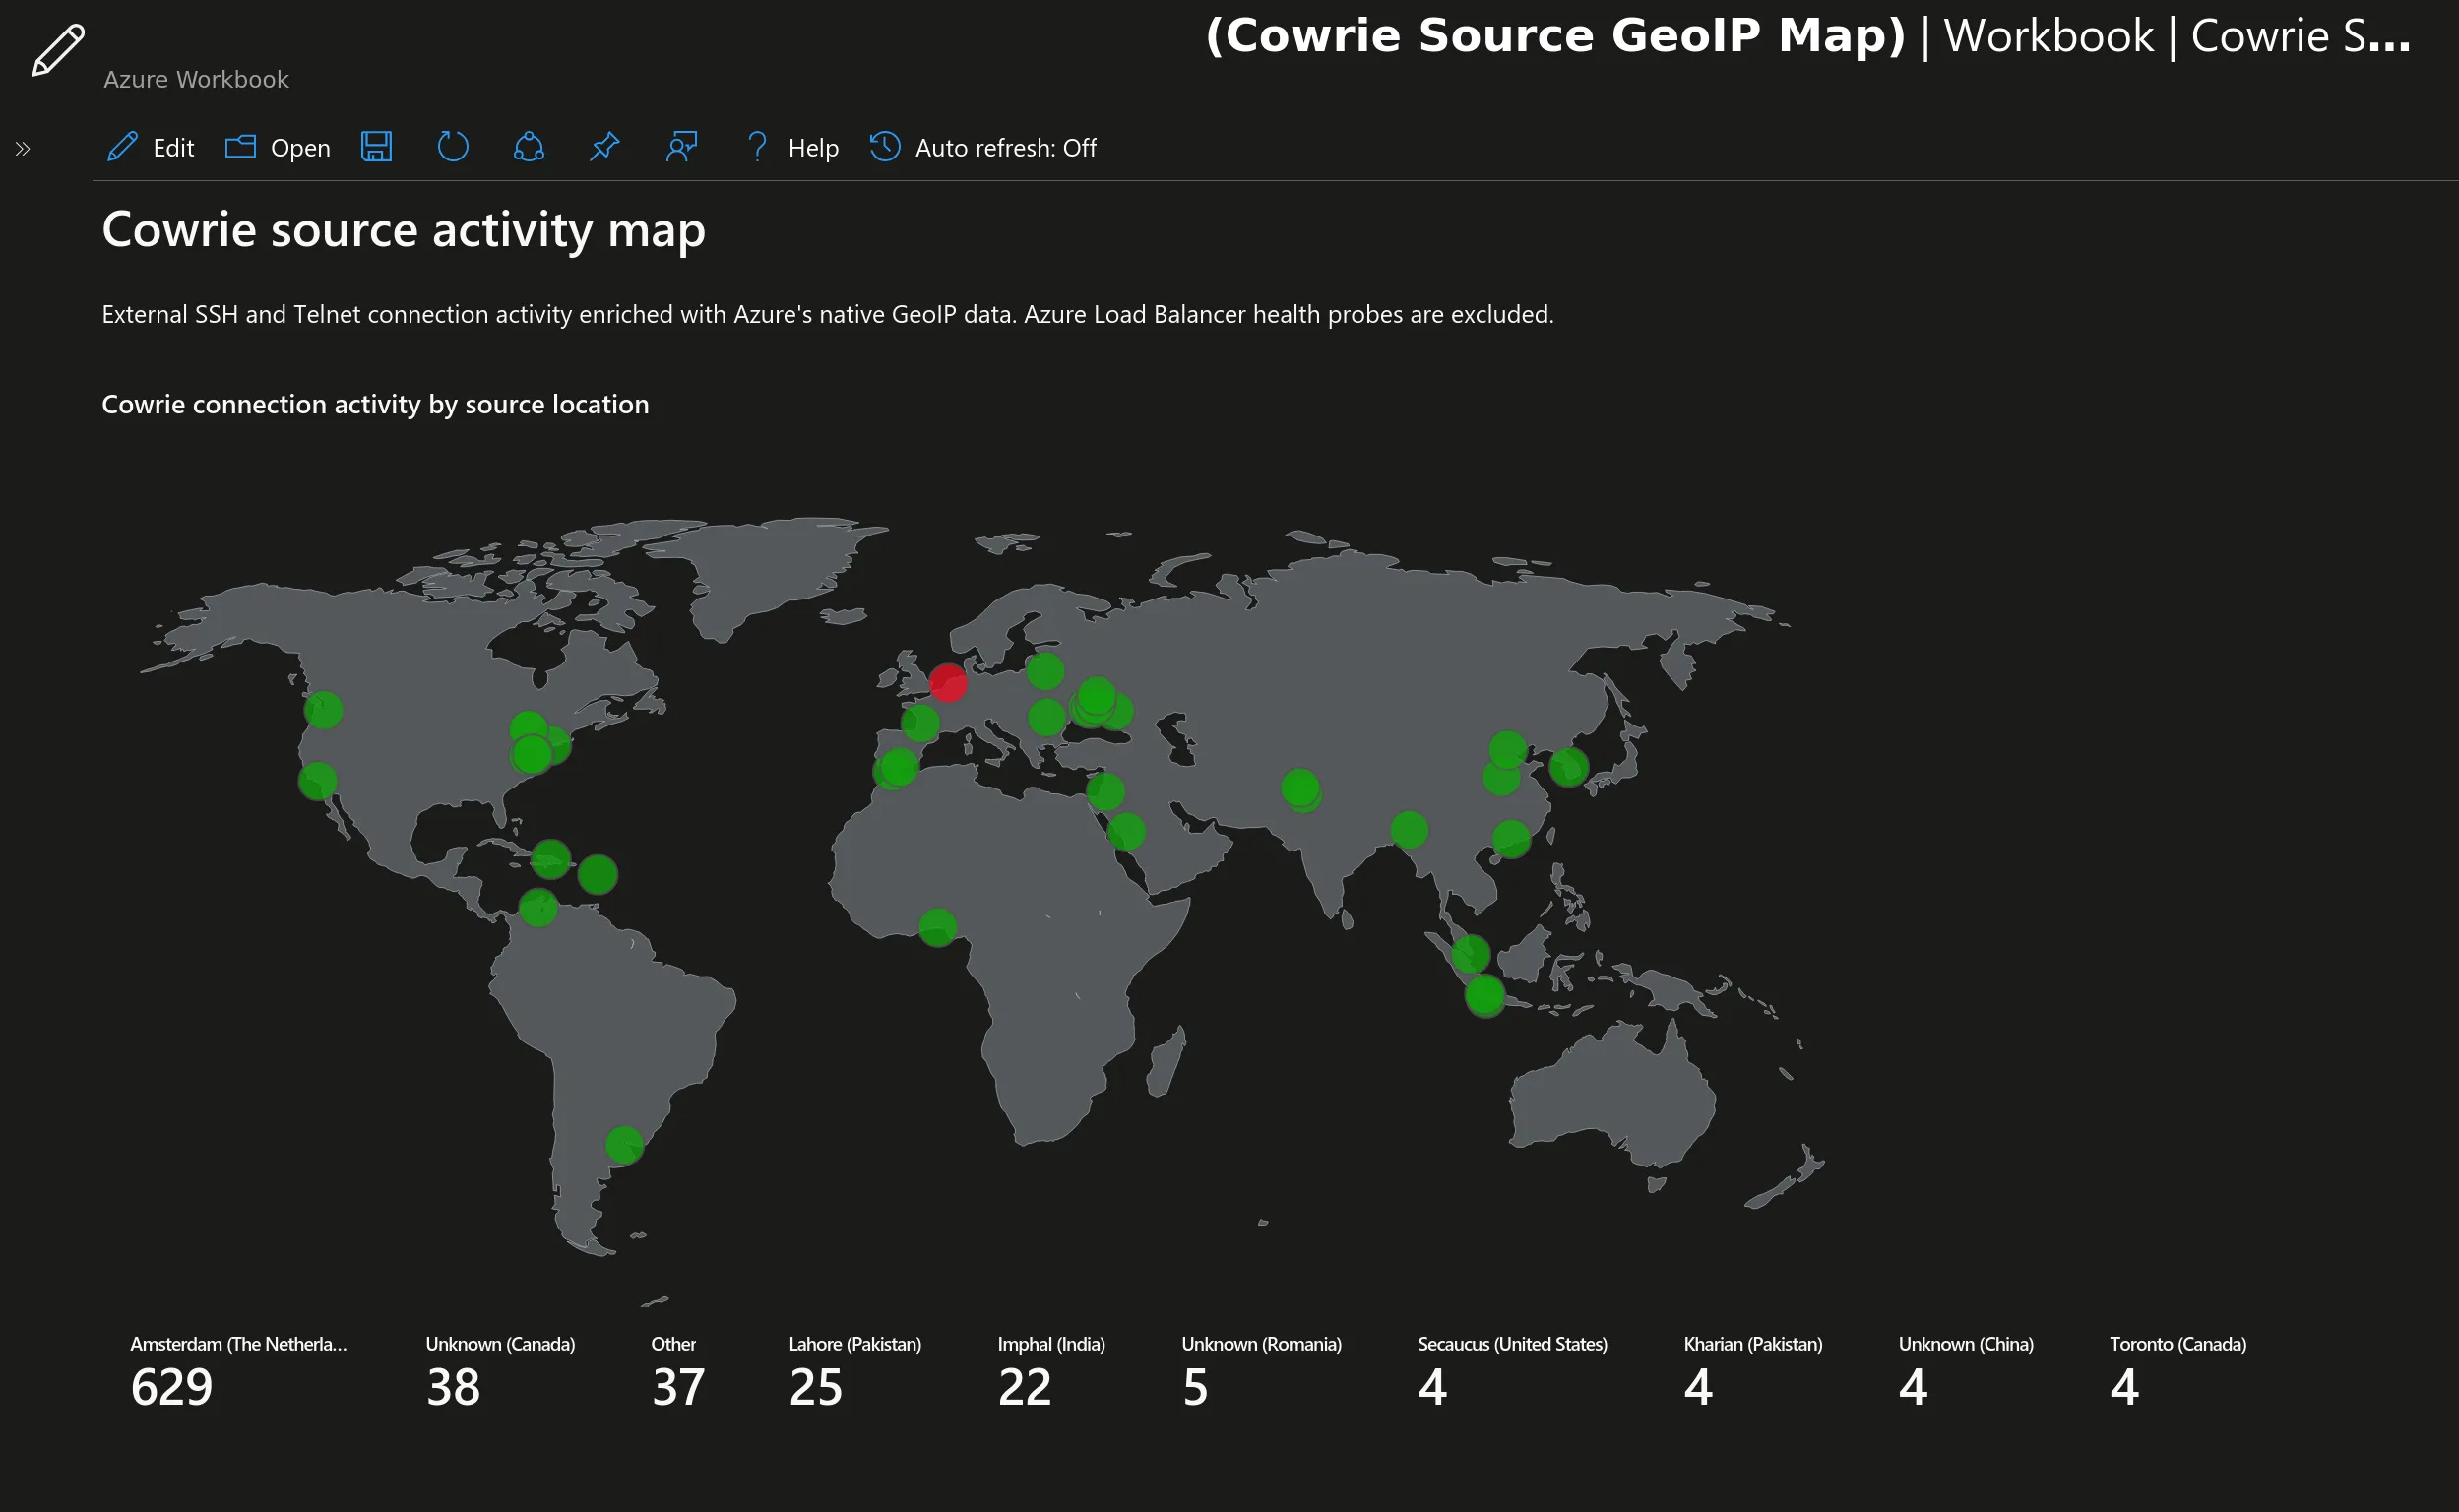Click the red Amsterdam map bubble
The image size is (2459, 1512).
[948, 683]
